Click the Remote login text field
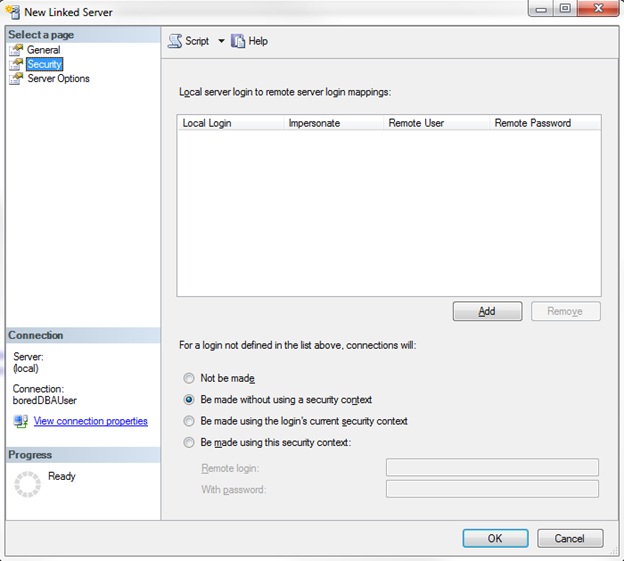 coord(492,468)
